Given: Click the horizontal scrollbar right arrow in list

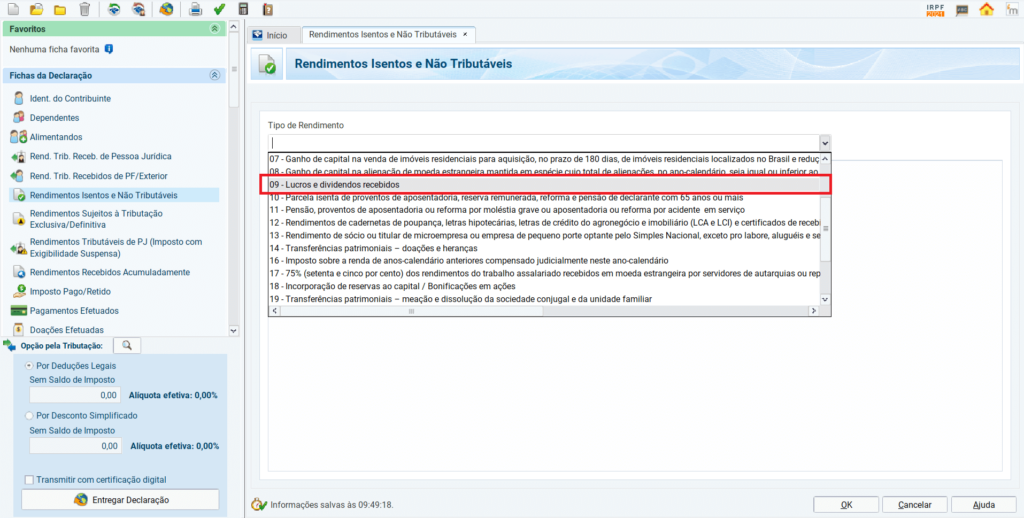Looking at the screenshot, I should tap(813, 311).
